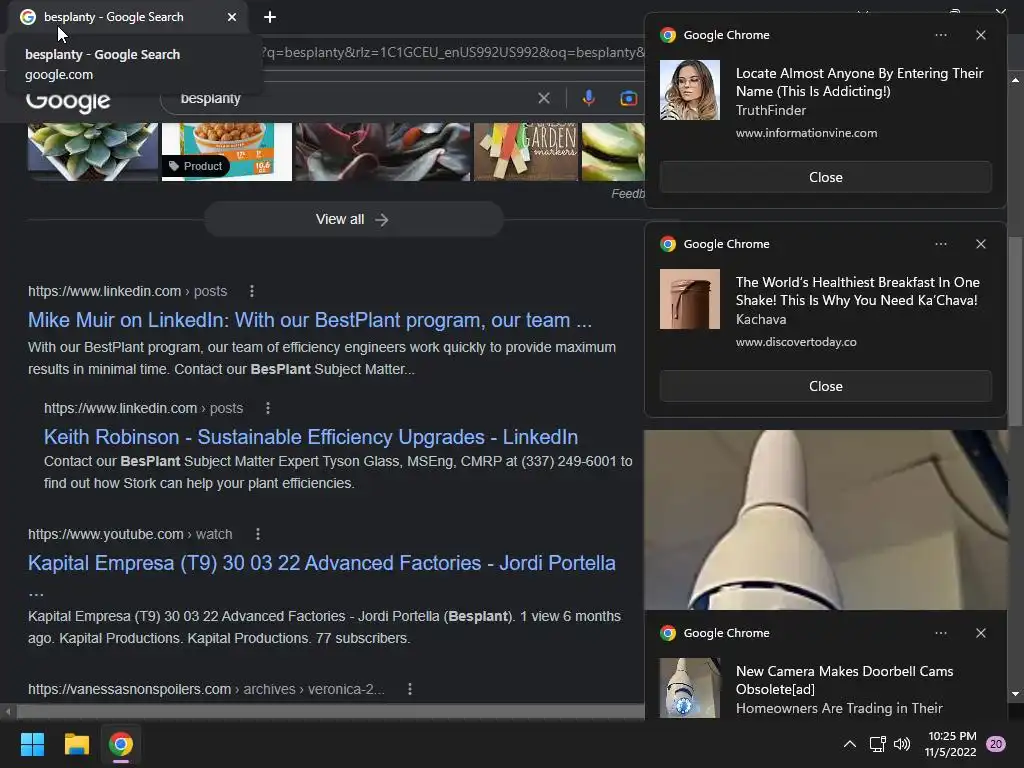Click vanessasnonspoilers.com result URL
This screenshot has height=768, width=1024.
(x=206, y=689)
